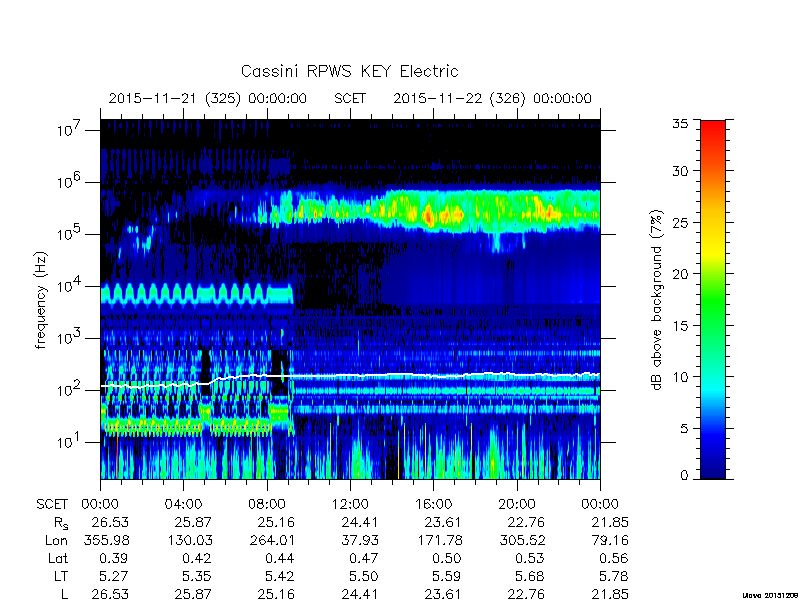Click the colorbar tick value 20

pos(680,273)
